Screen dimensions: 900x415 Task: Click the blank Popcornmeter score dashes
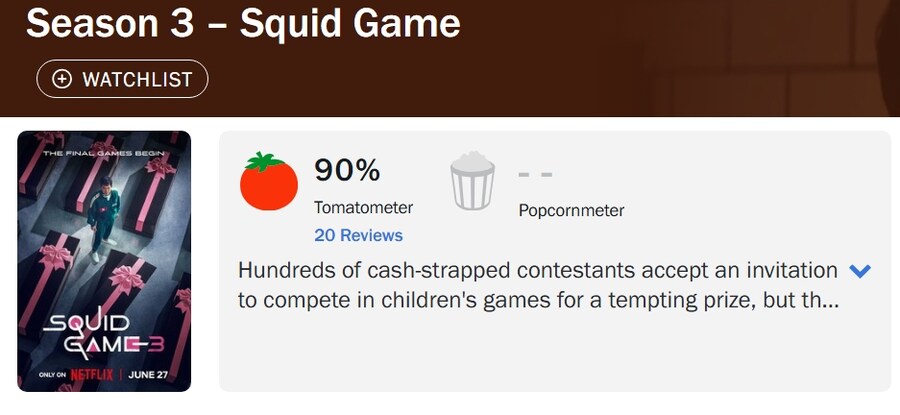535,173
